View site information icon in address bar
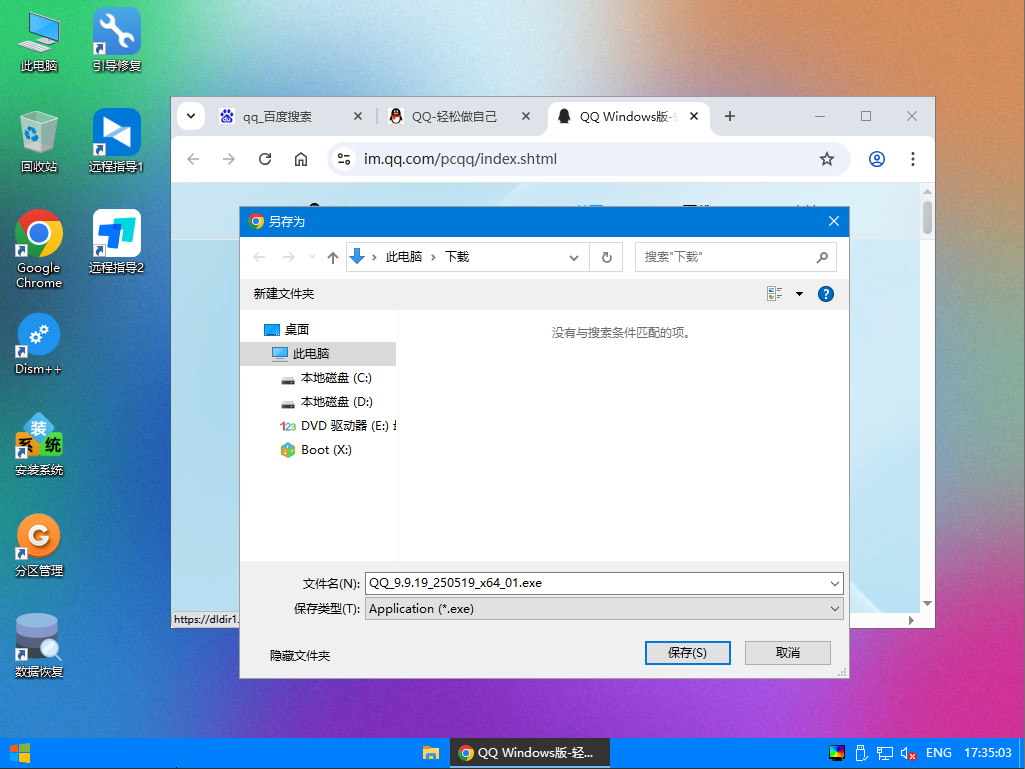This screenshot has height=769, width=1025. pos(344,159)
